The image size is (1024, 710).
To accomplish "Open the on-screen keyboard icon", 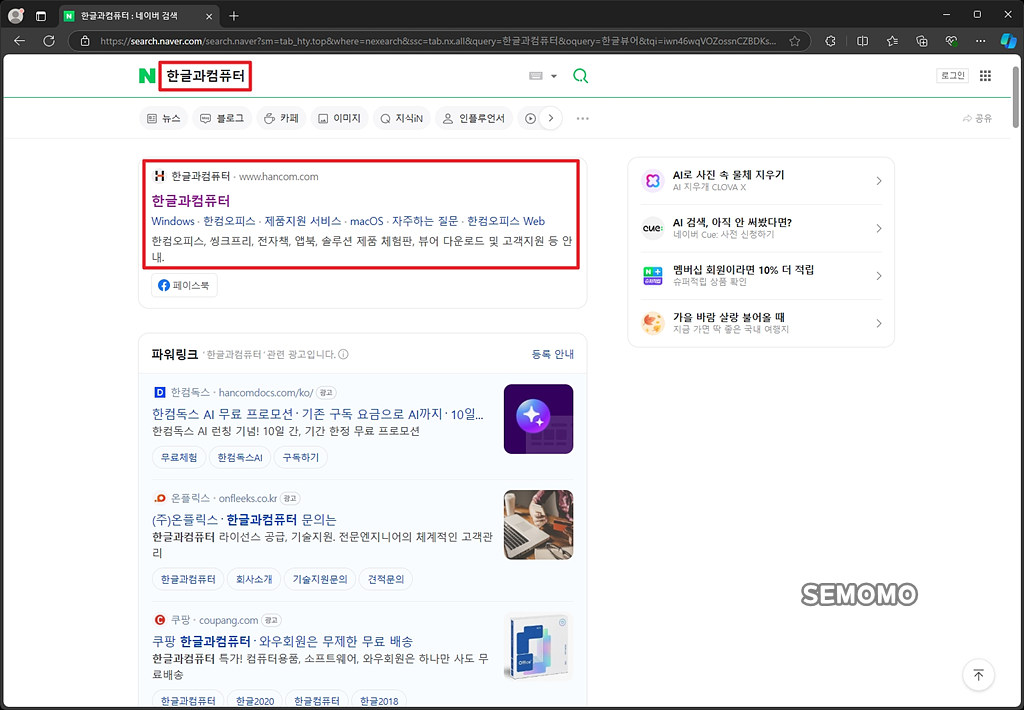I will pos(536,76).
